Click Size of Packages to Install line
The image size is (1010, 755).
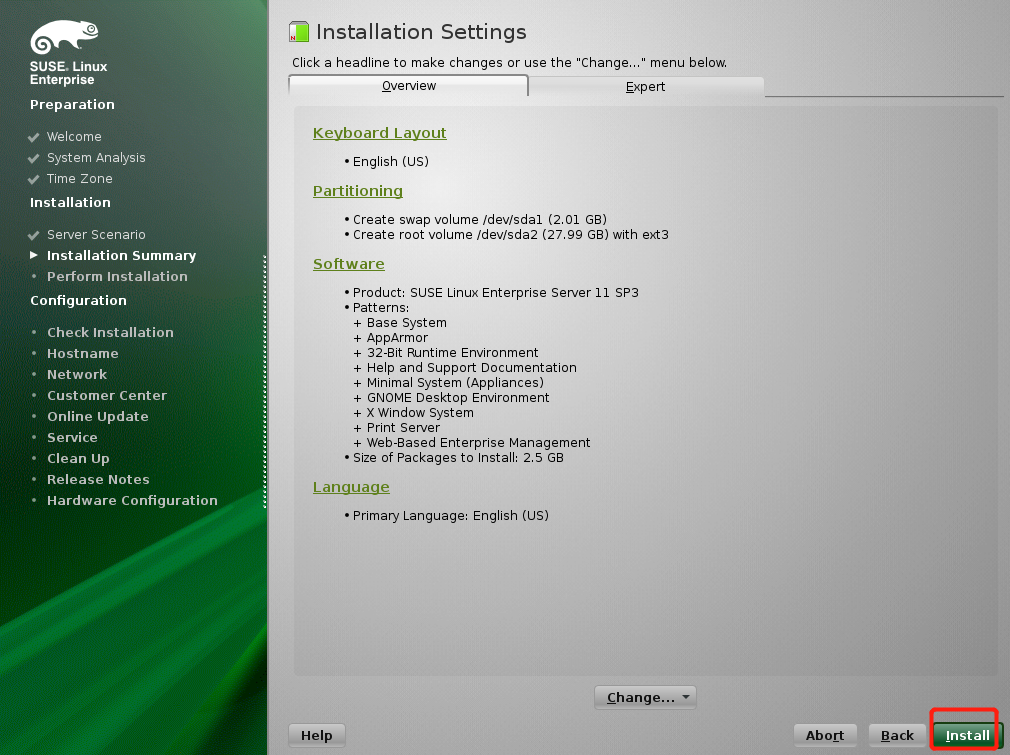pyautogui.click(x=458, y=458)
